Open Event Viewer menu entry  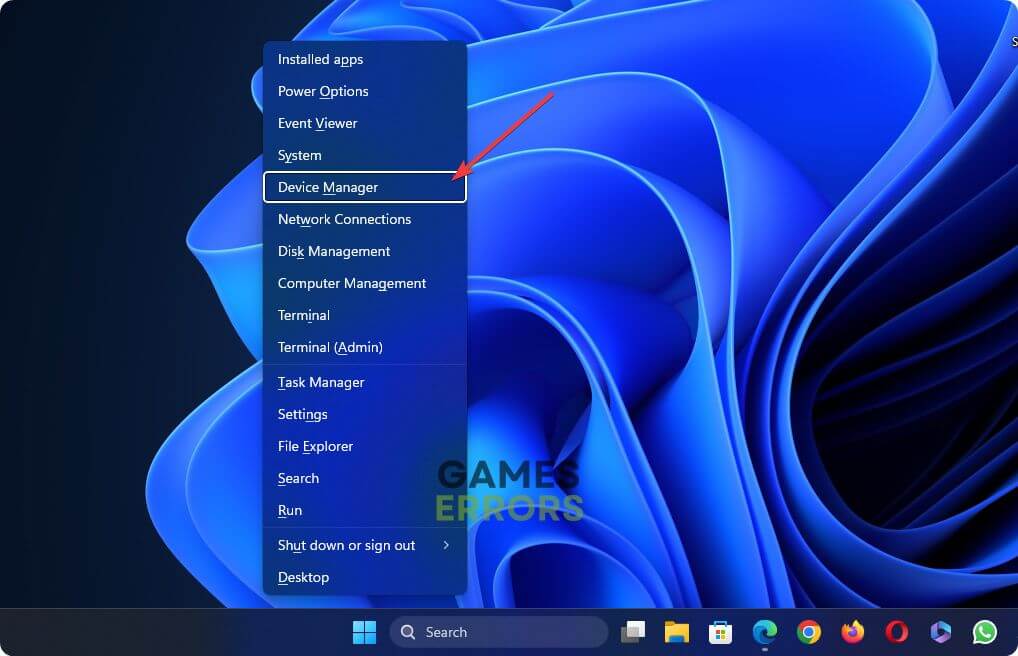pyautogui.click(x=364, y=124)
